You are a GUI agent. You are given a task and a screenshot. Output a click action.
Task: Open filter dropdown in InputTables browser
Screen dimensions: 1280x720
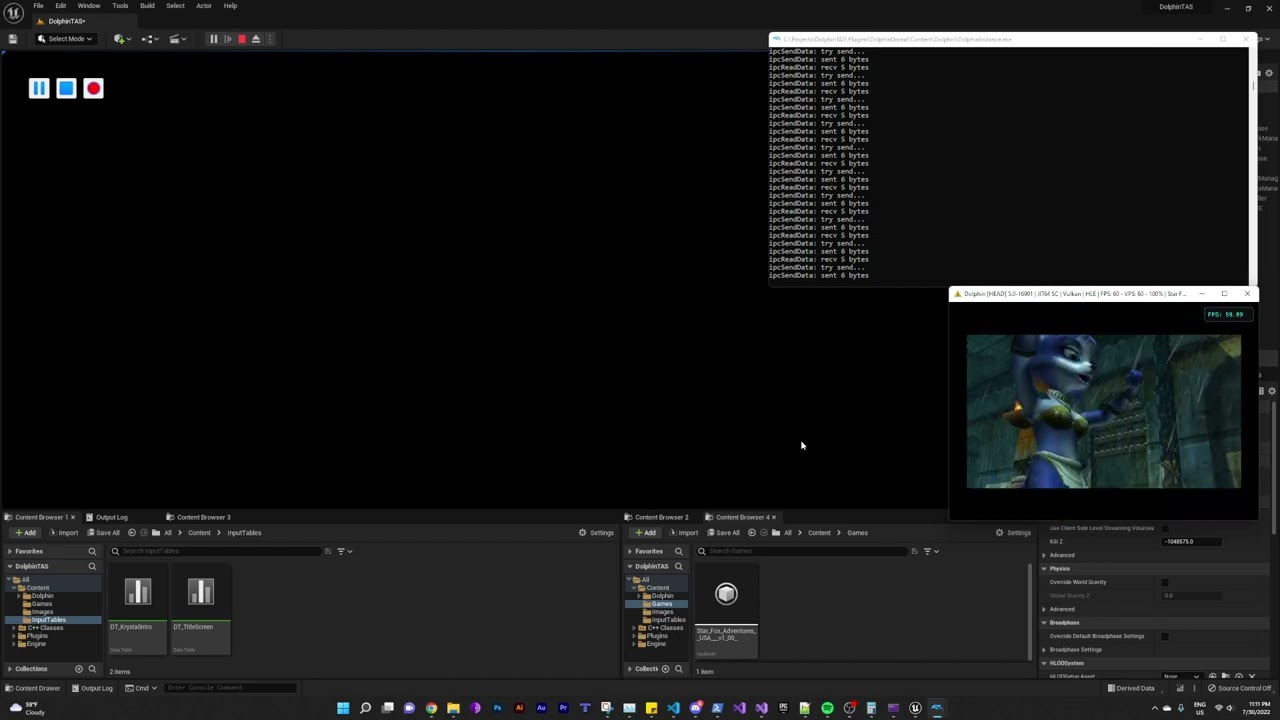pyautogui.click(x=344, y=551)
